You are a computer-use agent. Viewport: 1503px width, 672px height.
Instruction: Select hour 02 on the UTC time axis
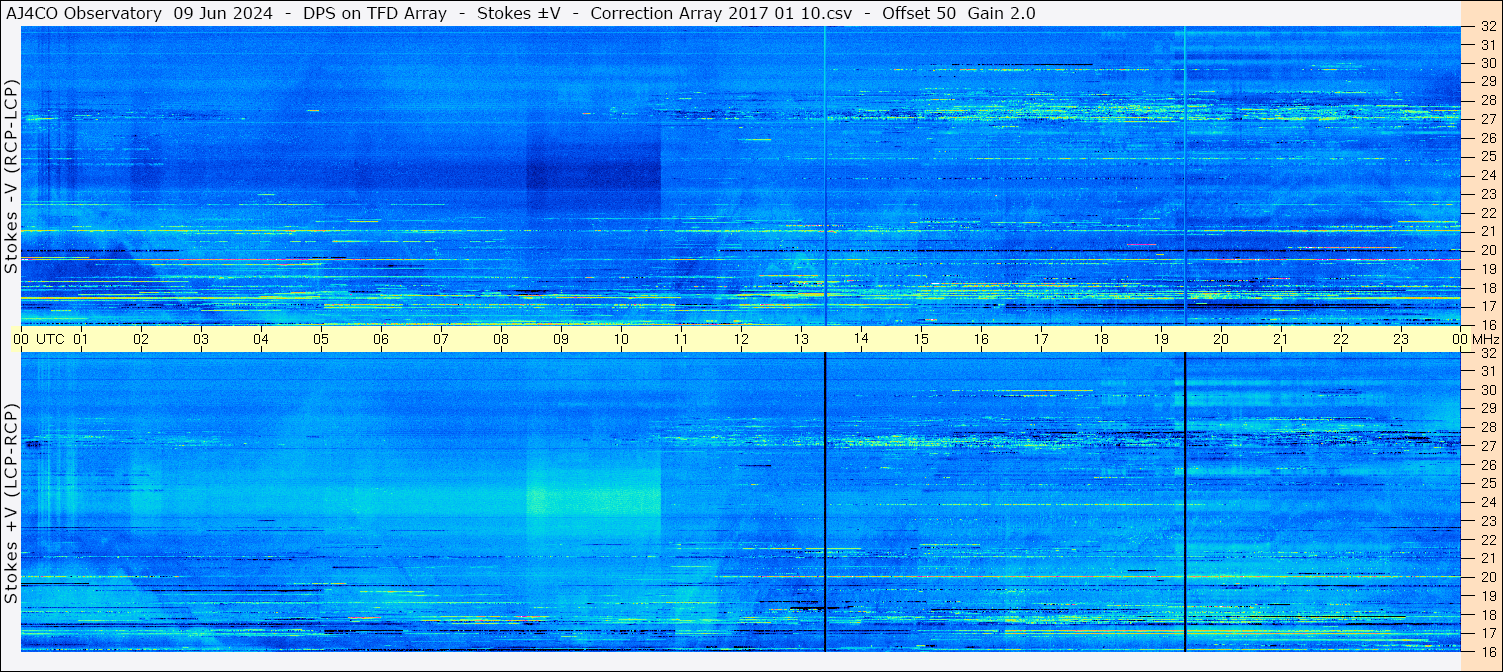(x=141, y=339)
